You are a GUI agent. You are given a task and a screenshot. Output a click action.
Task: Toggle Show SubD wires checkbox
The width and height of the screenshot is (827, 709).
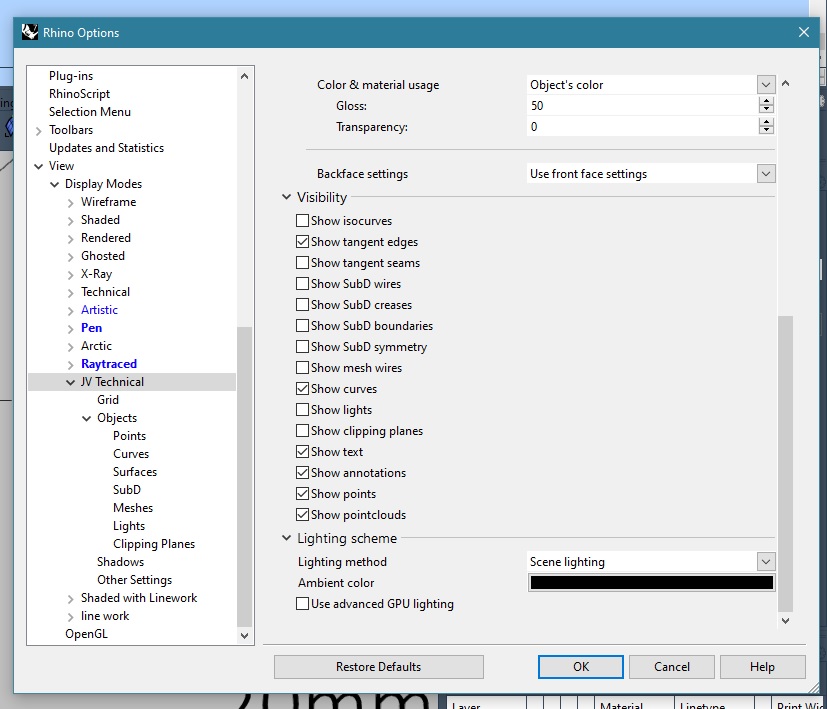pos(302,284)
